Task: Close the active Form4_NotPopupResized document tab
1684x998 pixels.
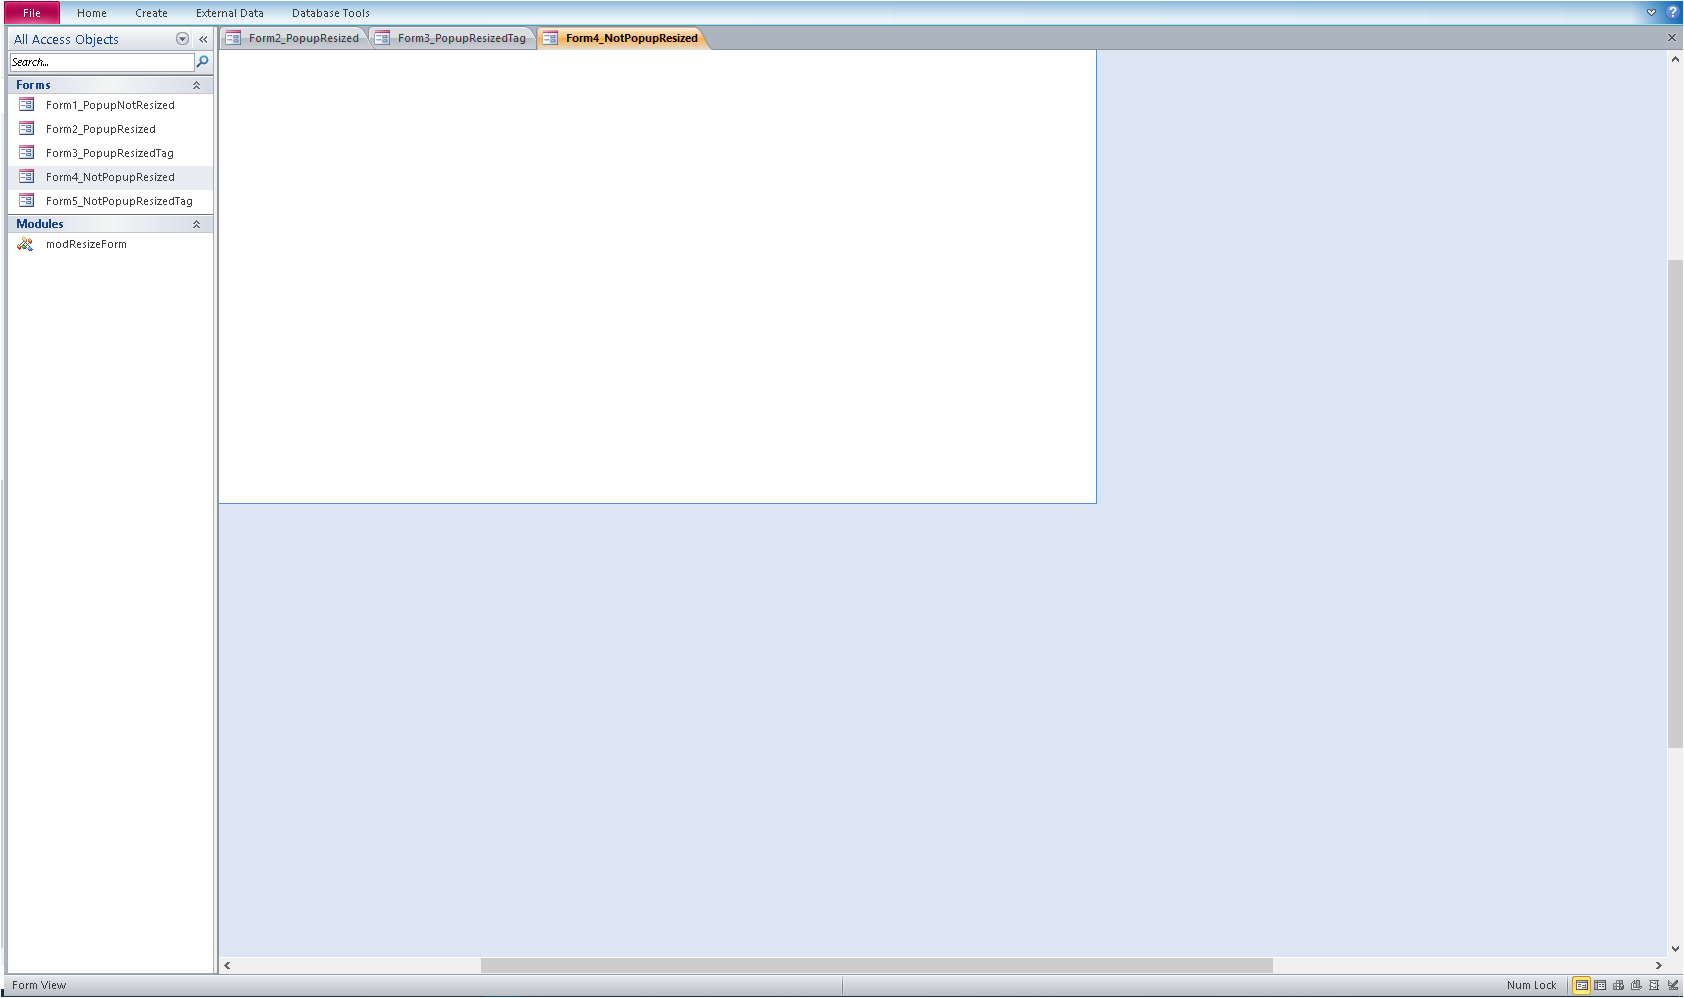Action: (x=1671, y=38)
